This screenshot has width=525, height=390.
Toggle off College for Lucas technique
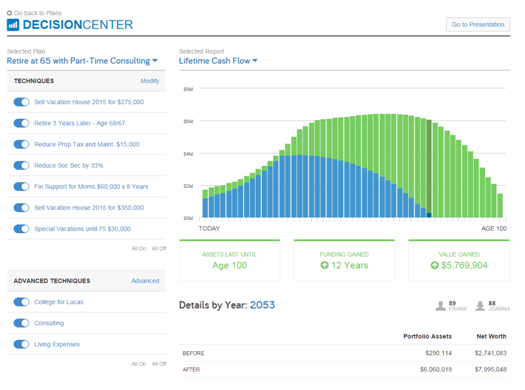(x=21, y=302)
